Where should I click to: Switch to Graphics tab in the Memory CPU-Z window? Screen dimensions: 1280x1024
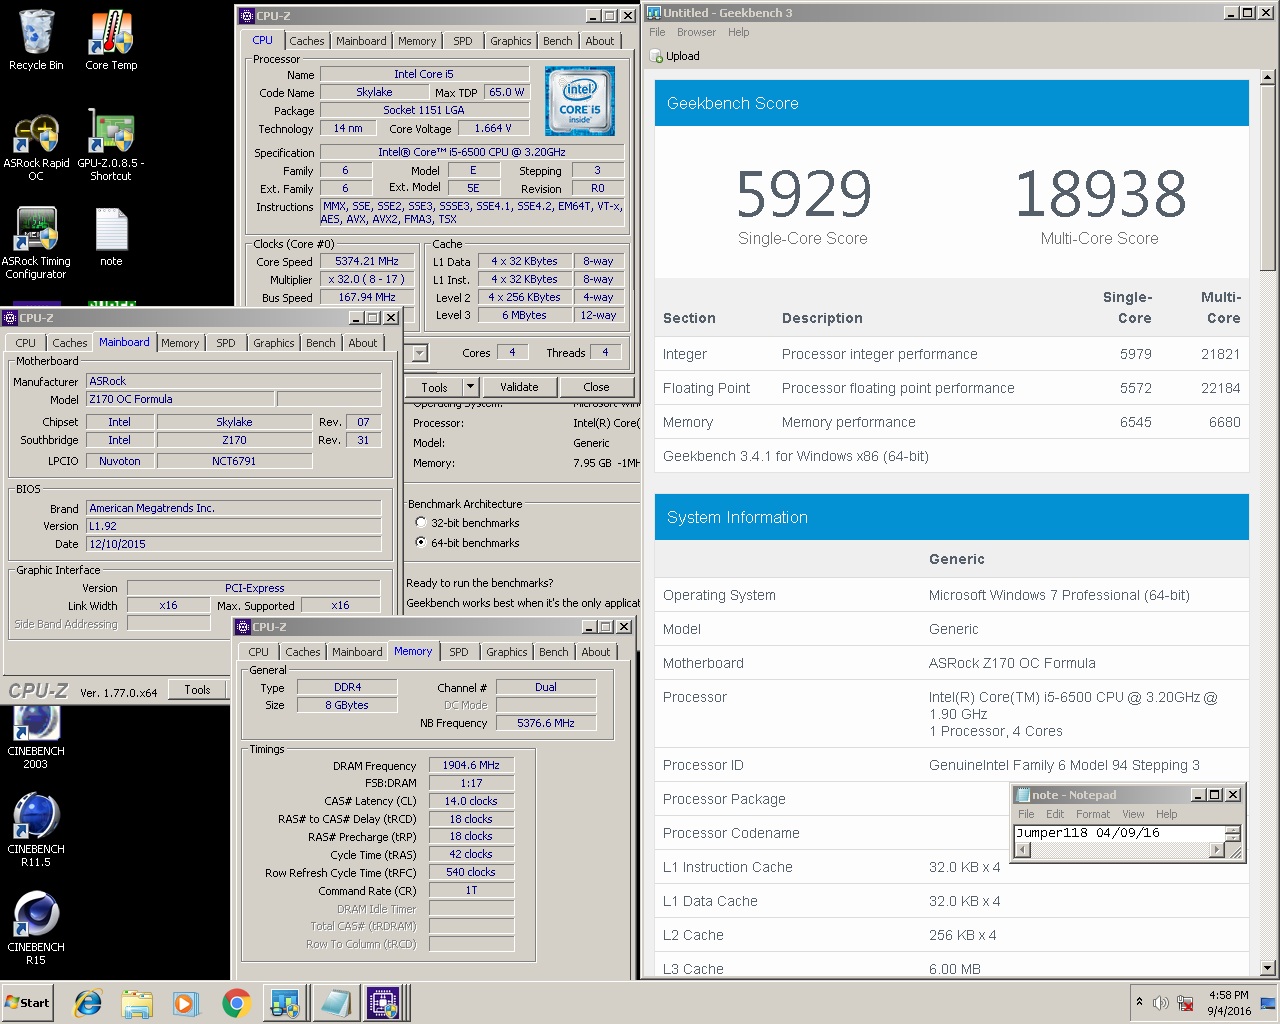(507, 652)
